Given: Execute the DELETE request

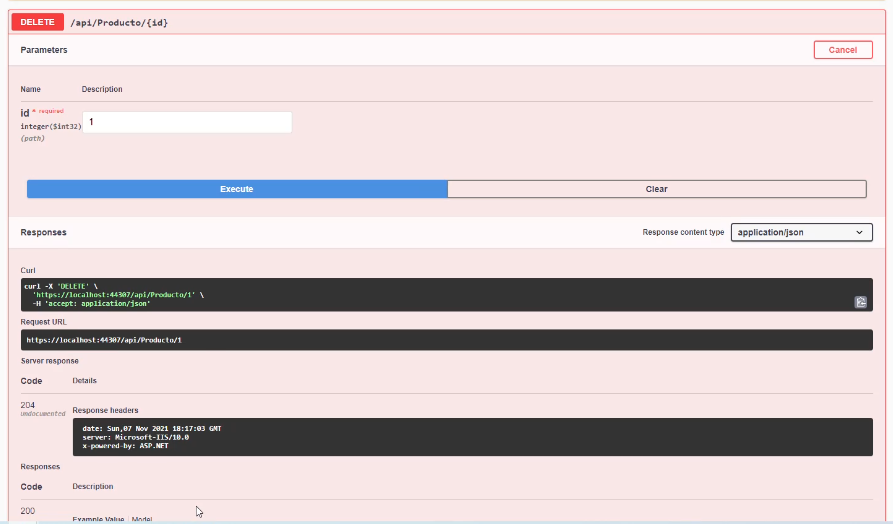Looking at the screenshot, I should (237, 189).
